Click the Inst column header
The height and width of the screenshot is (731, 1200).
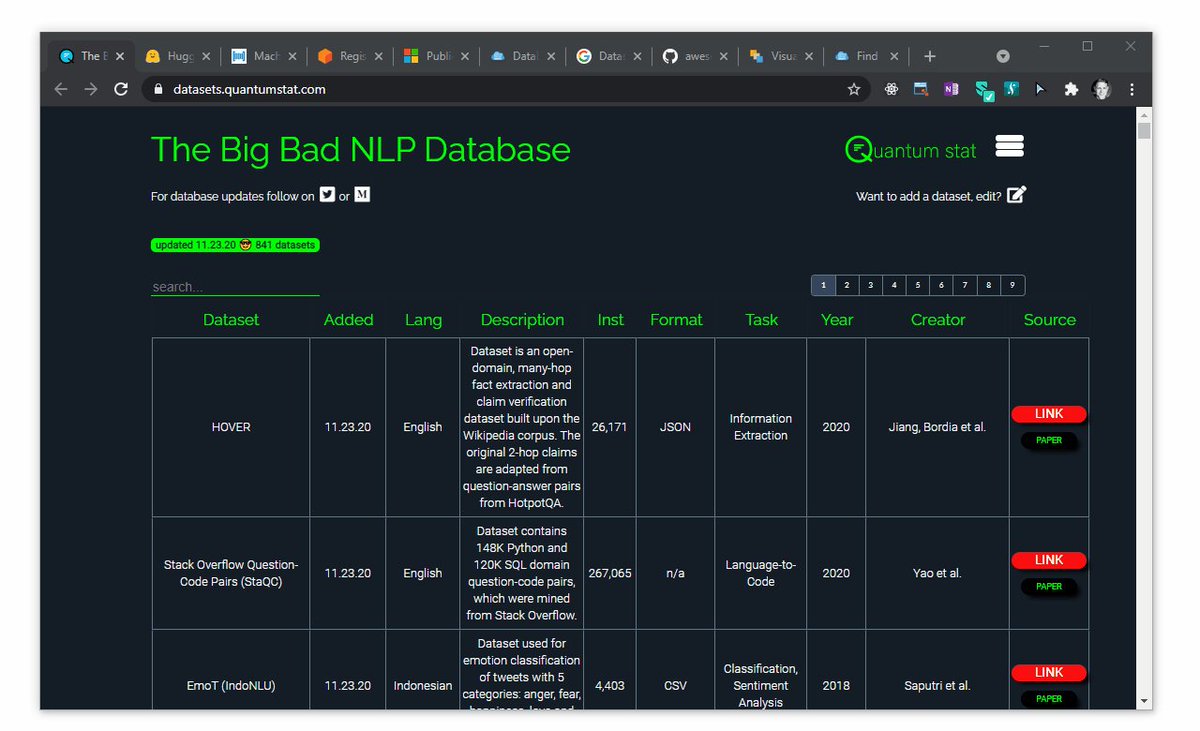(x=610, y=320)
